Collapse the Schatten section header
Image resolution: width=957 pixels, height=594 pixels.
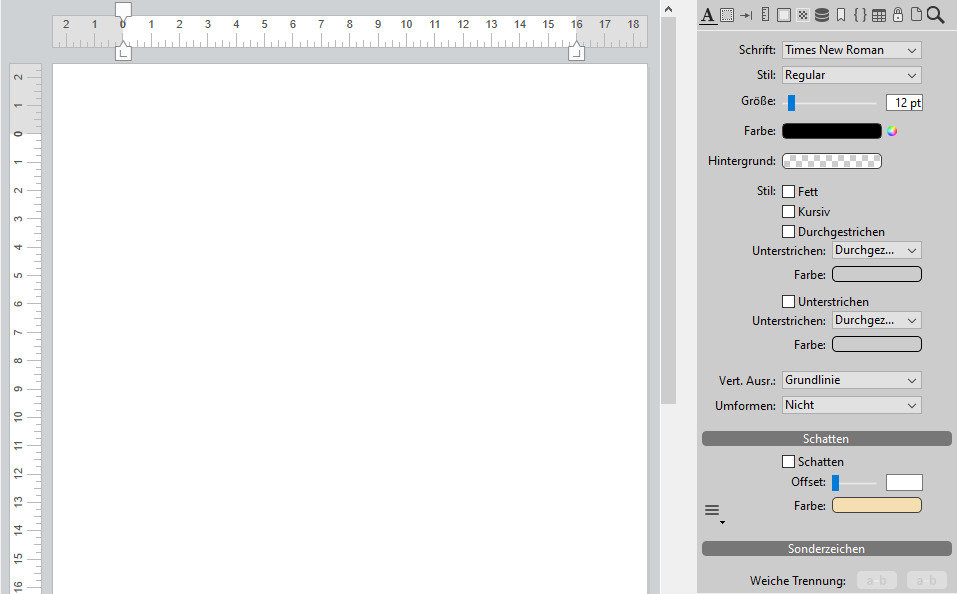click(826, 439)
